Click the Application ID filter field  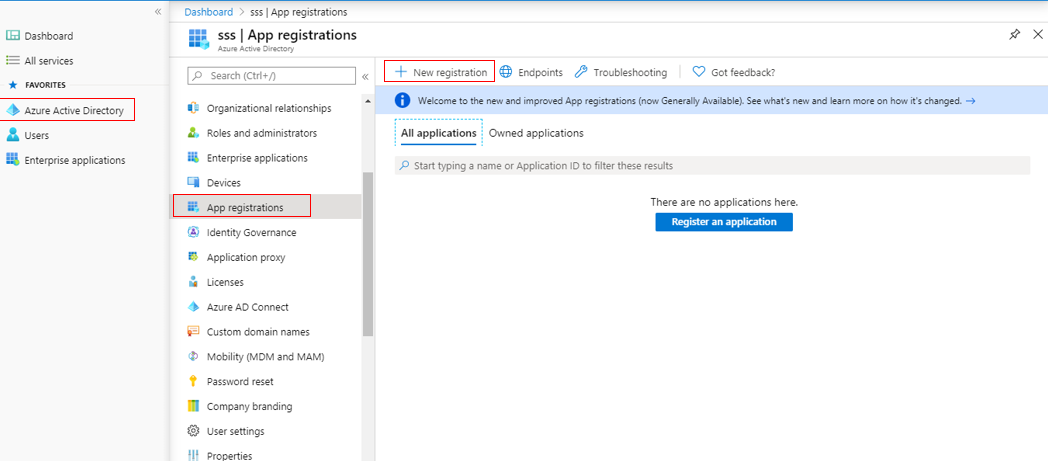[x=712, y=166]
